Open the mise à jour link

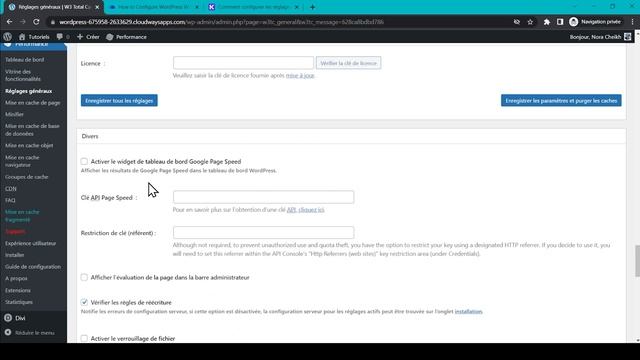pos(300,76)
